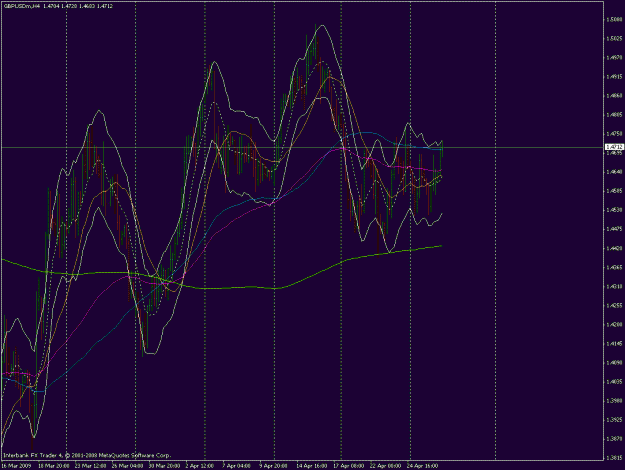Screen dimensions: 625x470
Task: Click the 18 Mar 20:00 time label
Action: coord(54,466)
